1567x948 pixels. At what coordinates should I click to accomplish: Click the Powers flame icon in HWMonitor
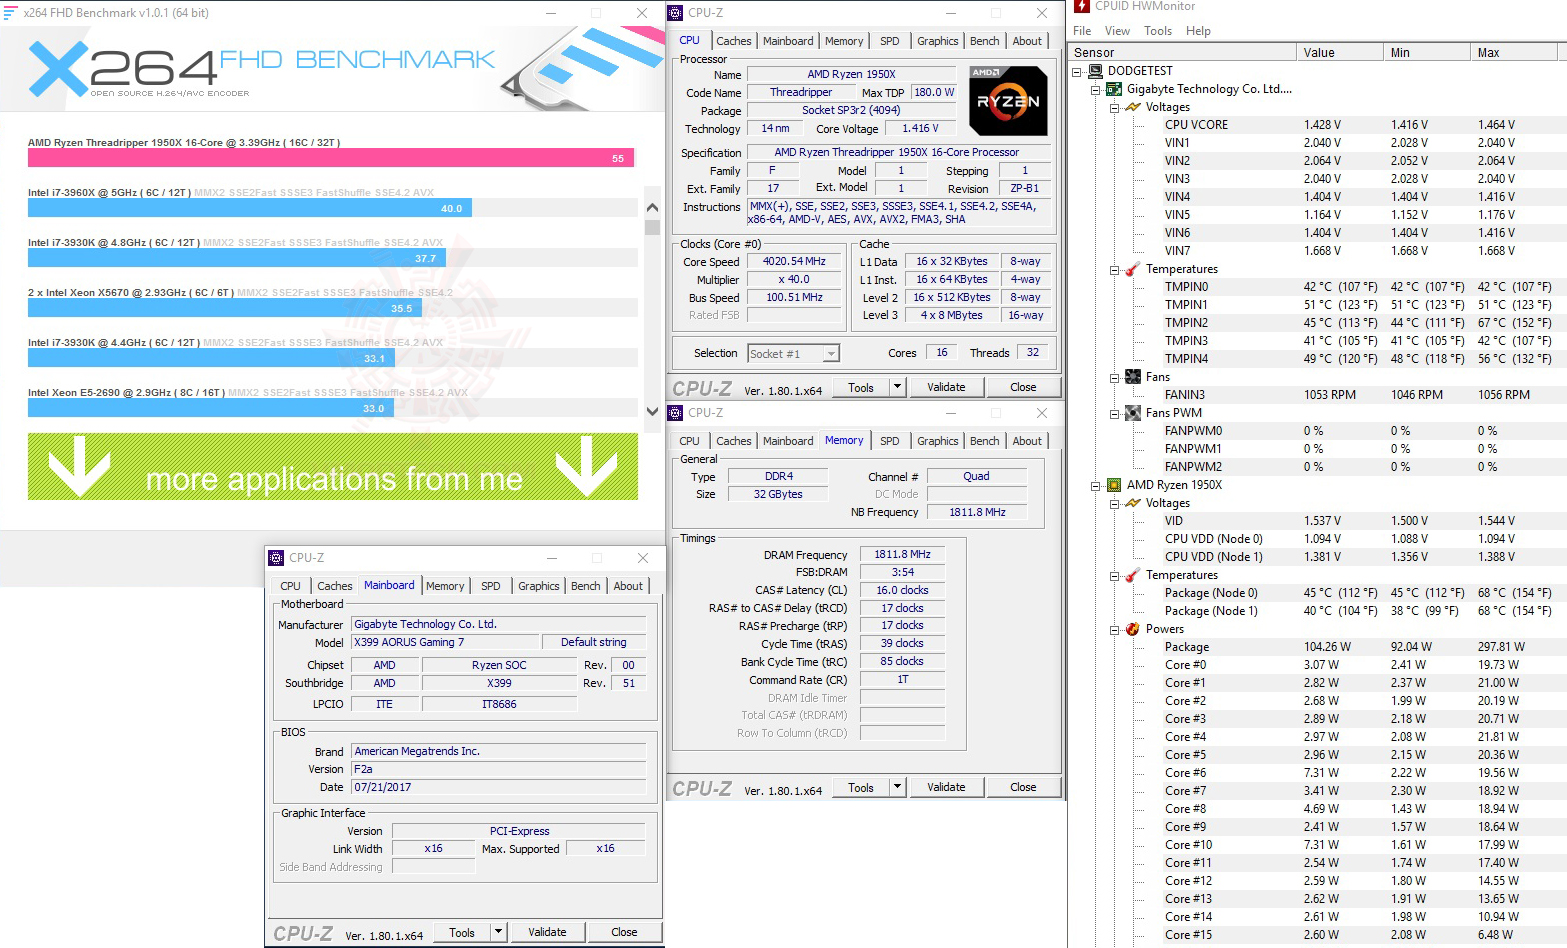point(1133,629)
